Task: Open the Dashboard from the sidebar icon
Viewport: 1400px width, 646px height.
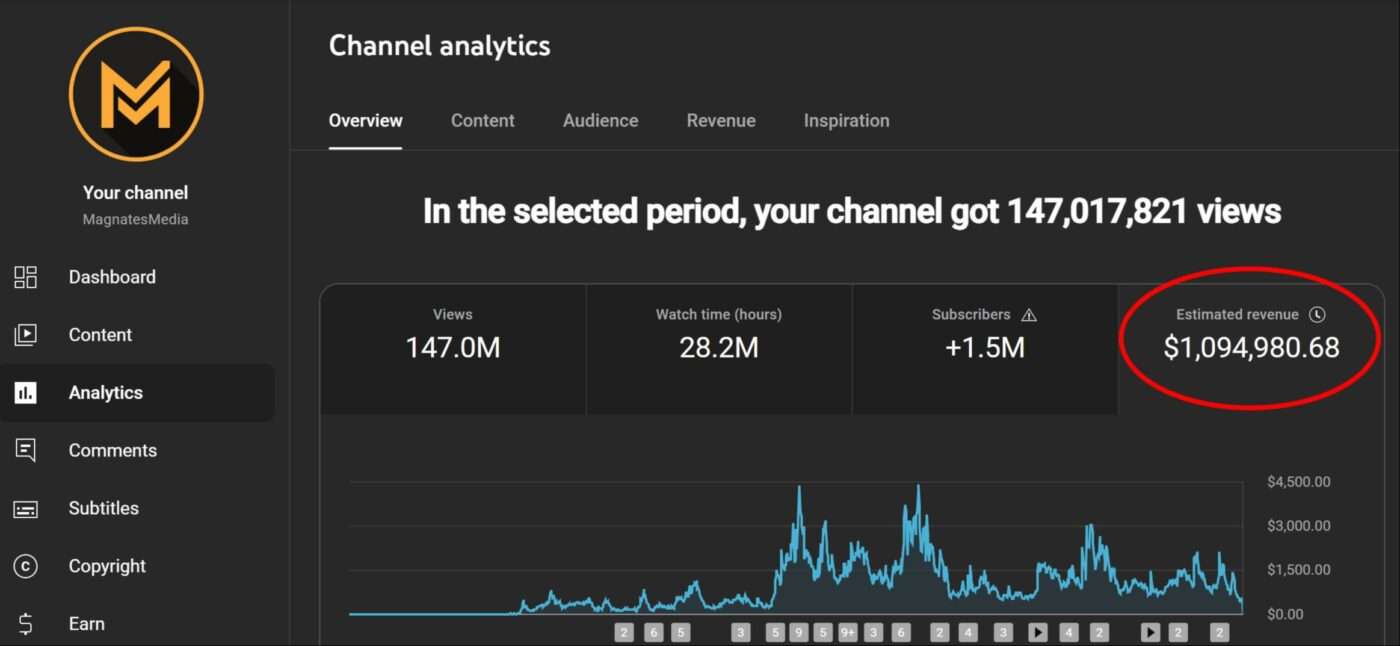Action: [x=26, y=277]
